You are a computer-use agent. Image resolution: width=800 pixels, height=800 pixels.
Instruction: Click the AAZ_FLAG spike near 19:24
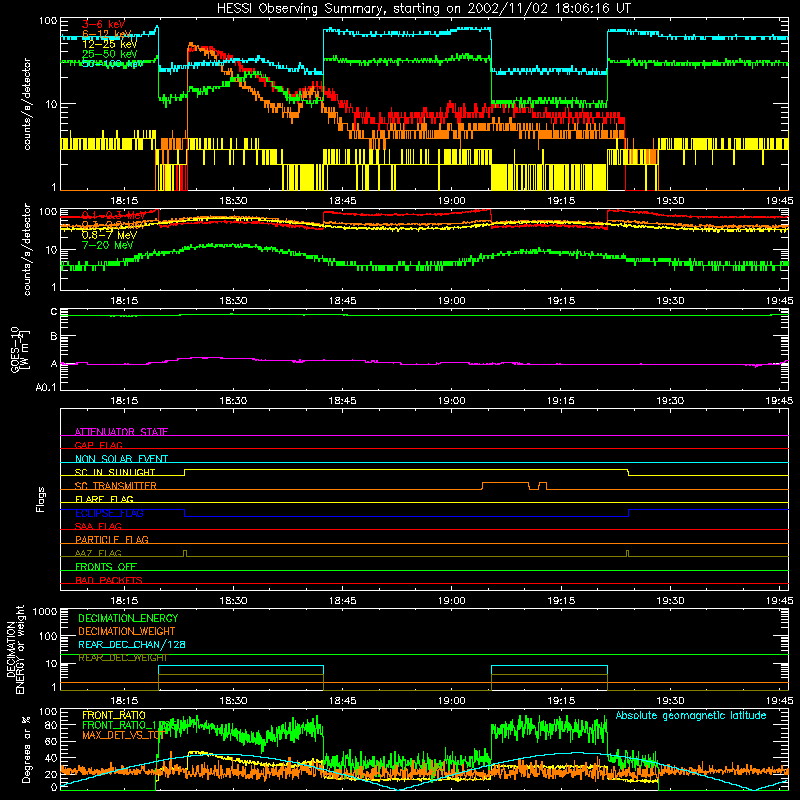pos(628,554)
